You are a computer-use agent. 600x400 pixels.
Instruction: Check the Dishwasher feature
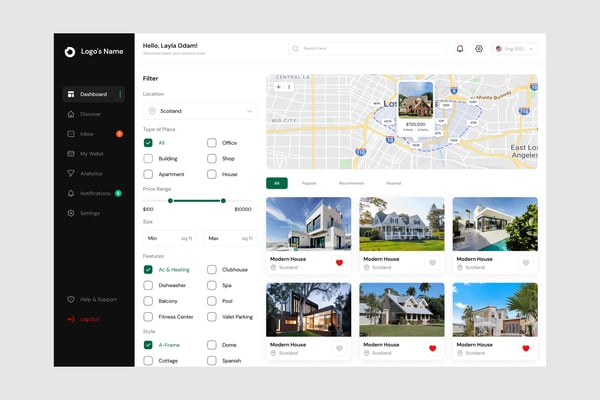148,285
